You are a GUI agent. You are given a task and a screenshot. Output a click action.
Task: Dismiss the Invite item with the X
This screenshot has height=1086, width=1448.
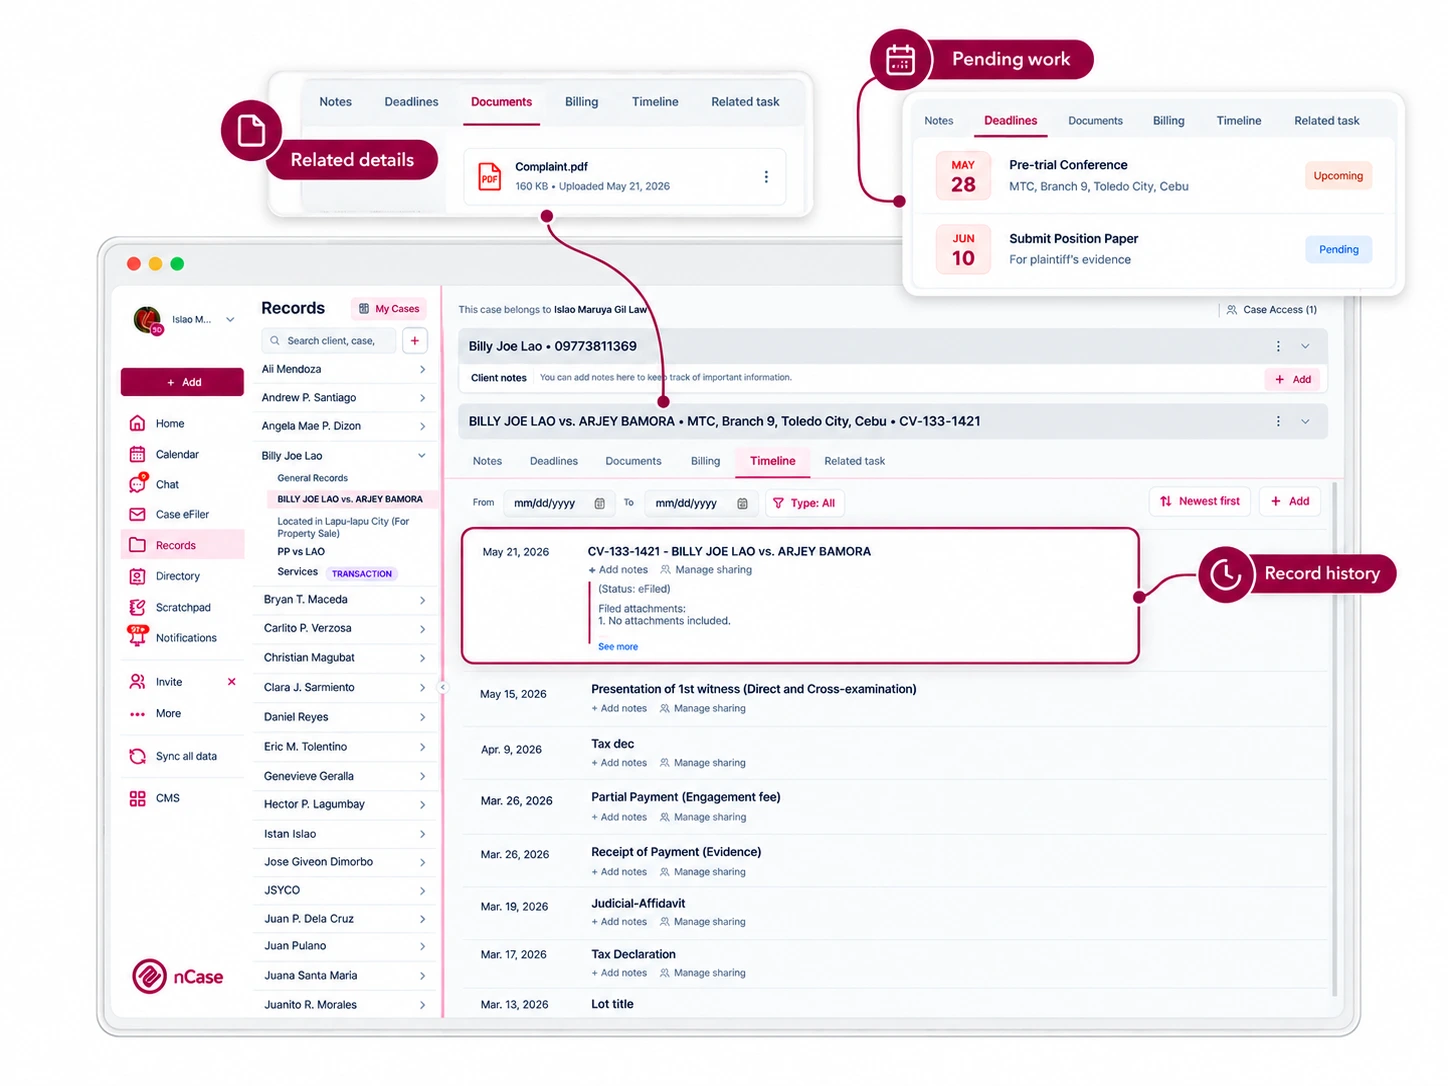232,682
